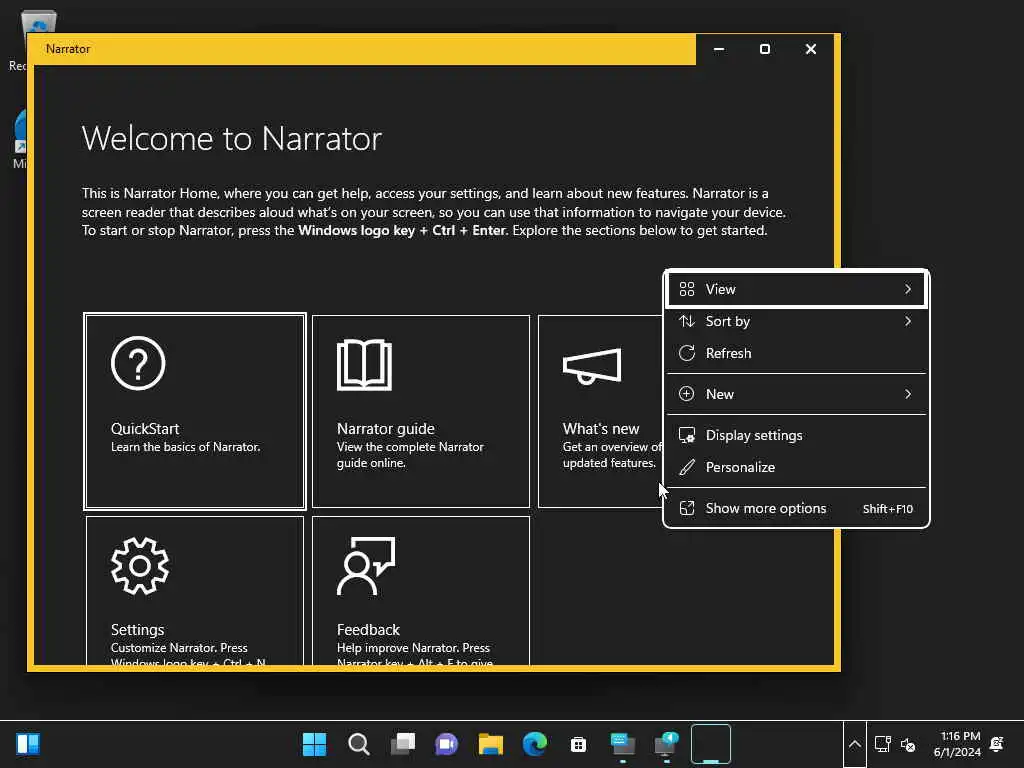Open the Windows Start button
This screenshot has width=1024, height=768.
point(314,744)
